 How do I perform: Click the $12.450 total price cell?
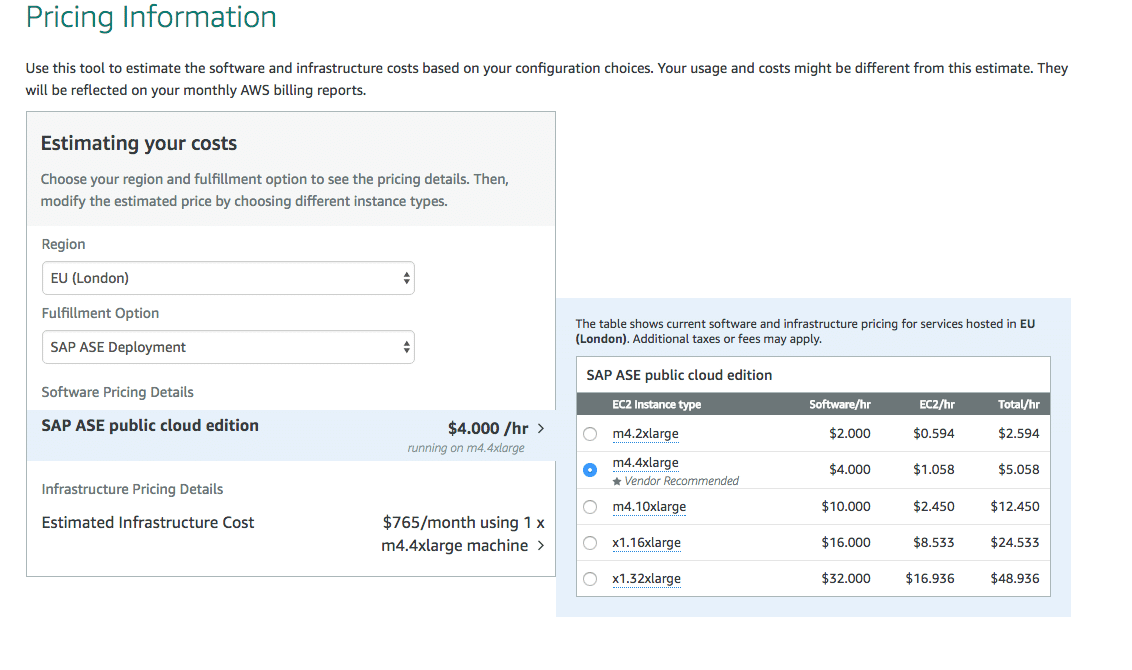[1015, 506]
